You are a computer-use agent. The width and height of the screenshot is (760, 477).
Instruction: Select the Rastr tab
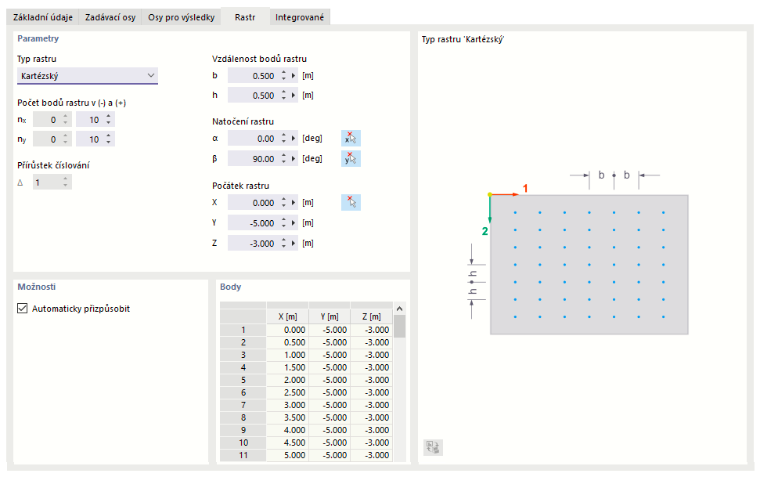245,17
